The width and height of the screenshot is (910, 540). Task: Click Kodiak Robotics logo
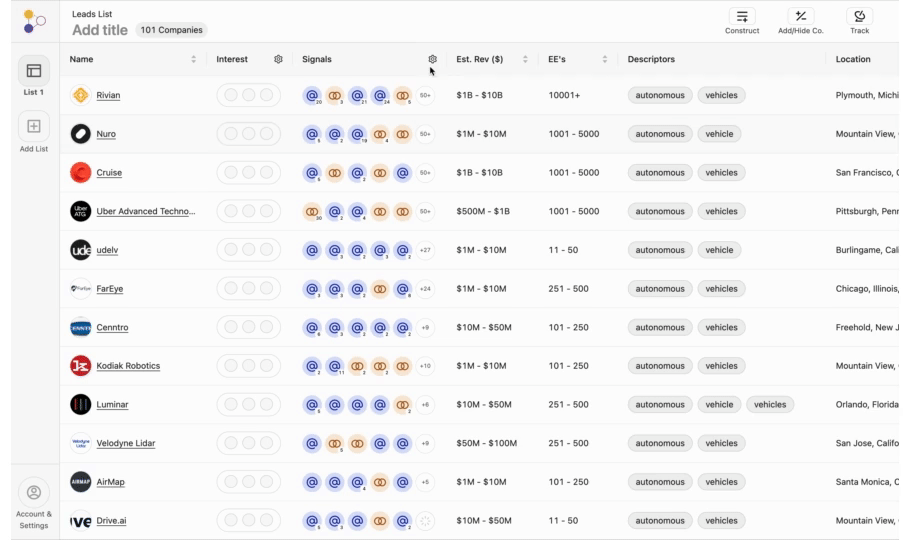(81, 366)
